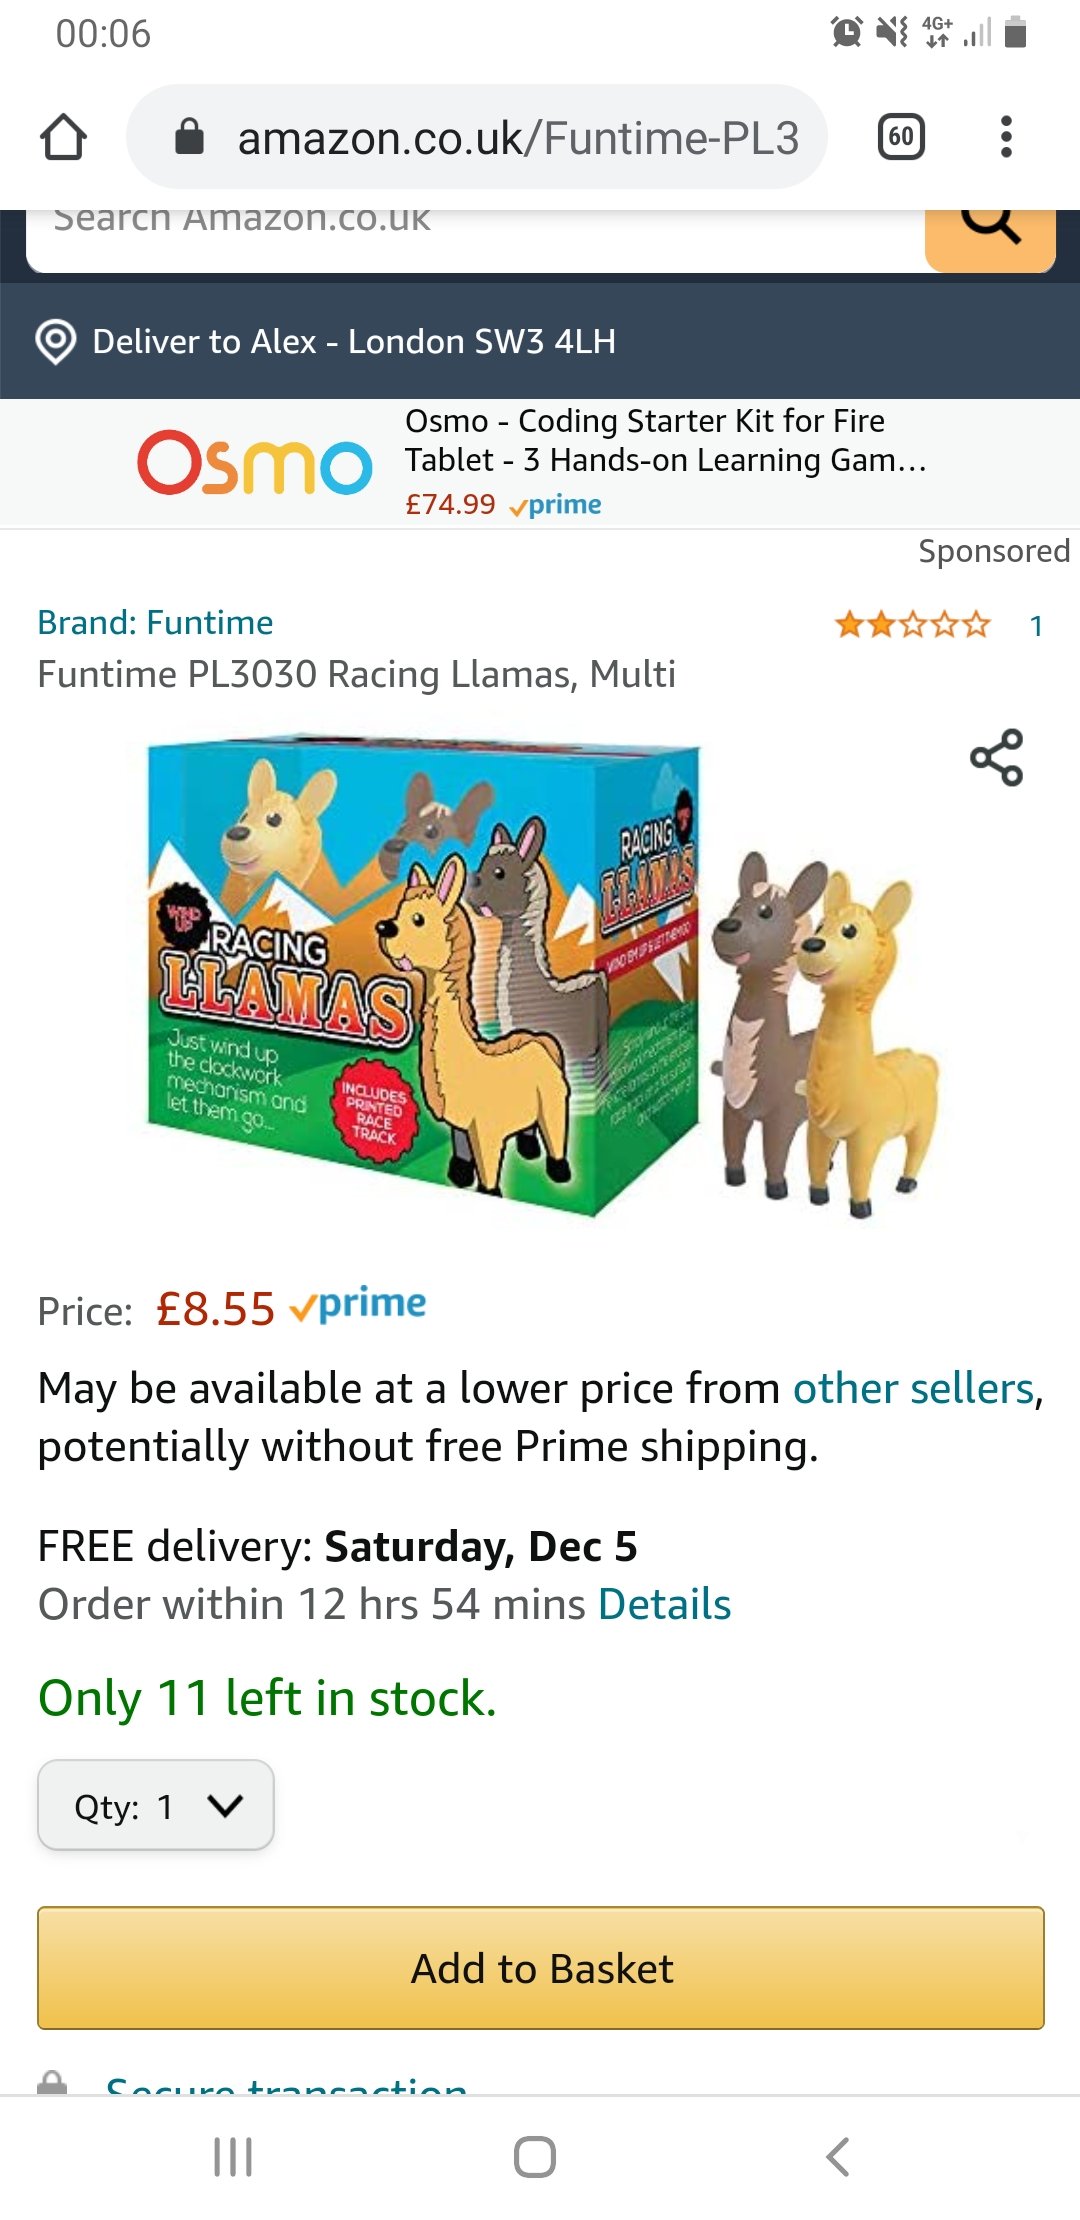Tap the Search Amazon.co.uk field

[475, 238]
